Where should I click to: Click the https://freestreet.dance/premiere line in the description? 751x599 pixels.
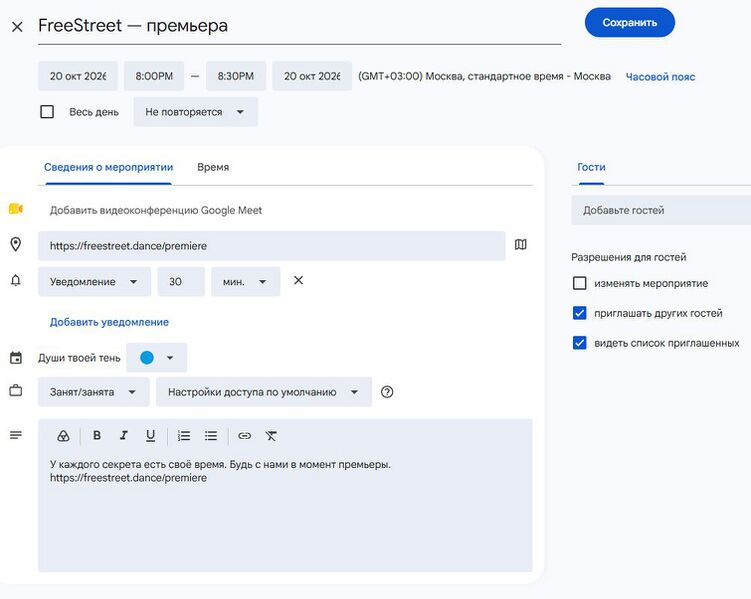coord(128,478)
